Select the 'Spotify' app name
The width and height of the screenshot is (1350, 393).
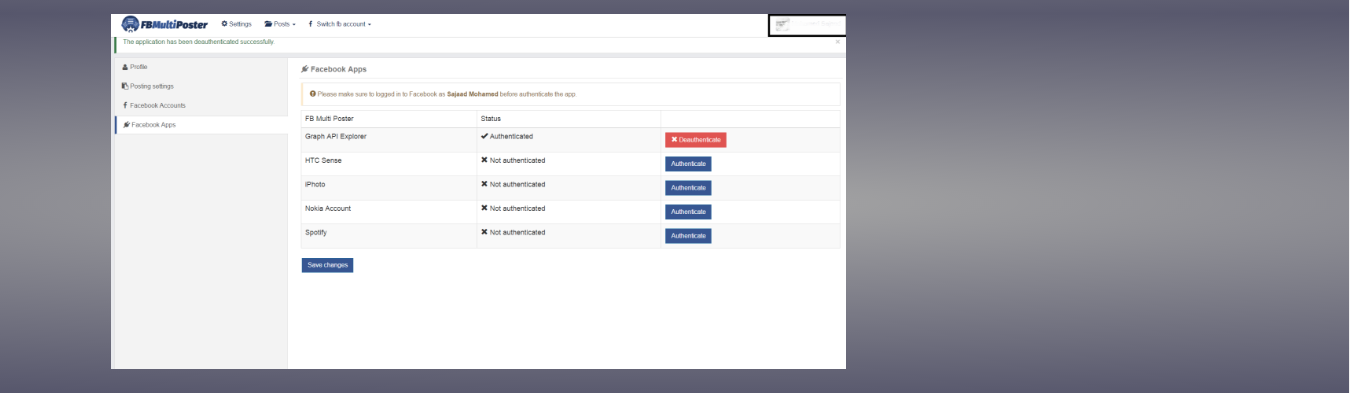pyautogui.click(x=316, y=232)
